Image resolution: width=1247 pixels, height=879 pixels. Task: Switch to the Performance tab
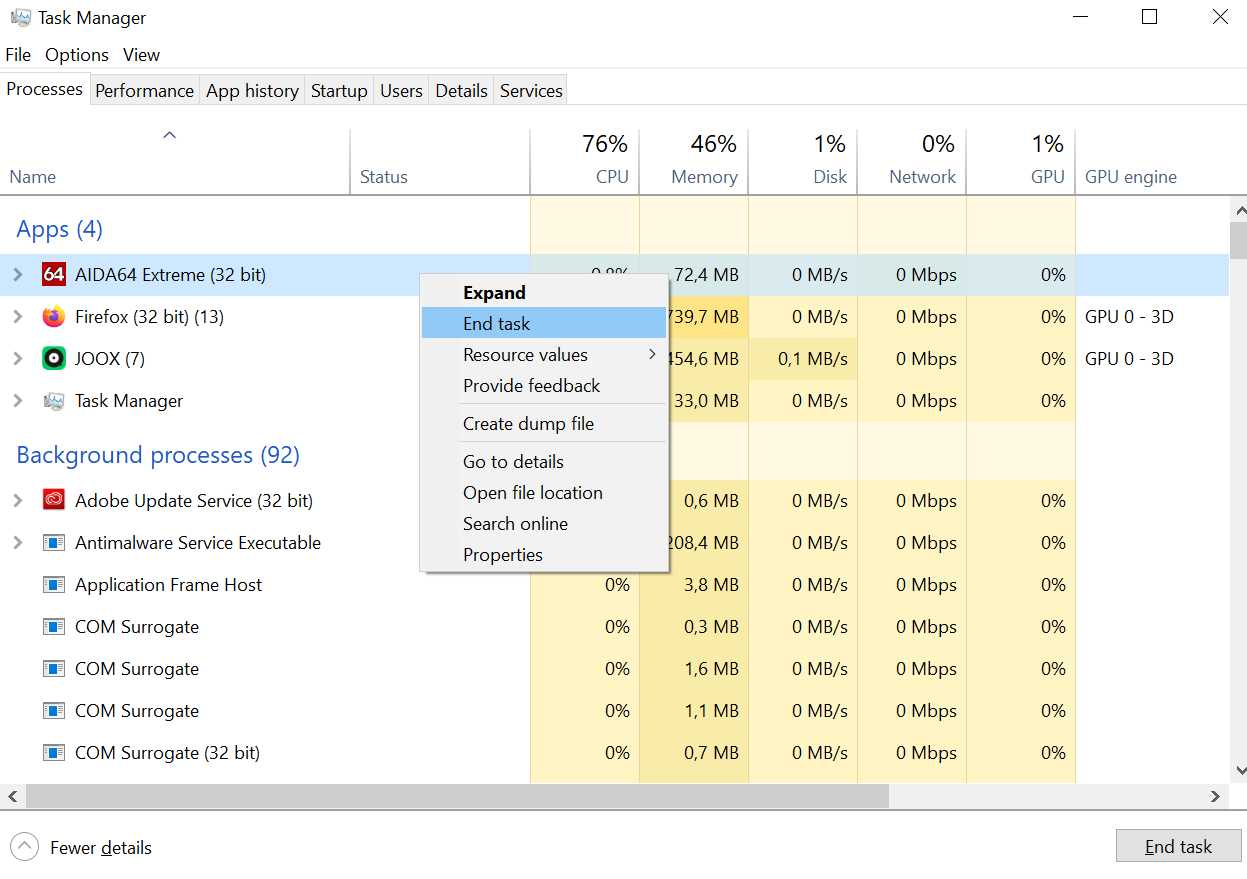144,91
